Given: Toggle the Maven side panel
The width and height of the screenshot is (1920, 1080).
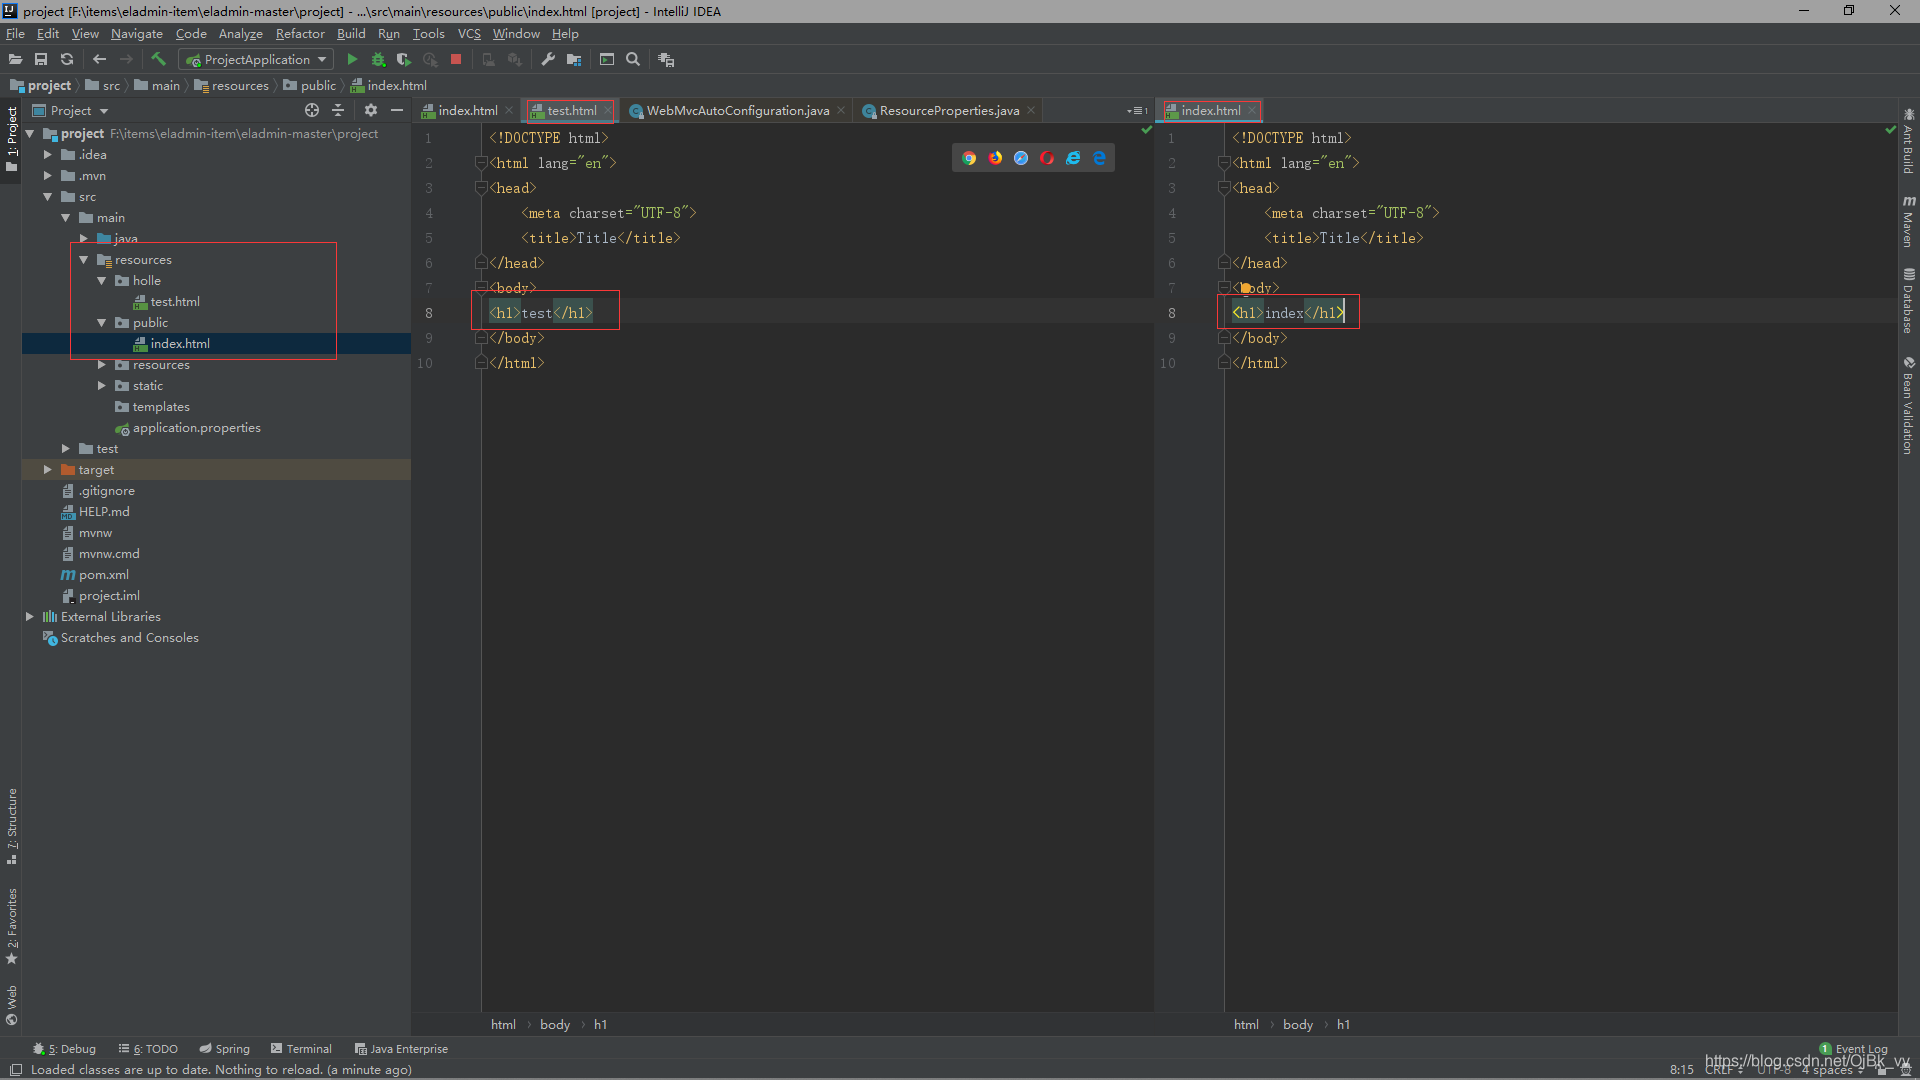Looking at the screenshot, I should pos(1909,222).
